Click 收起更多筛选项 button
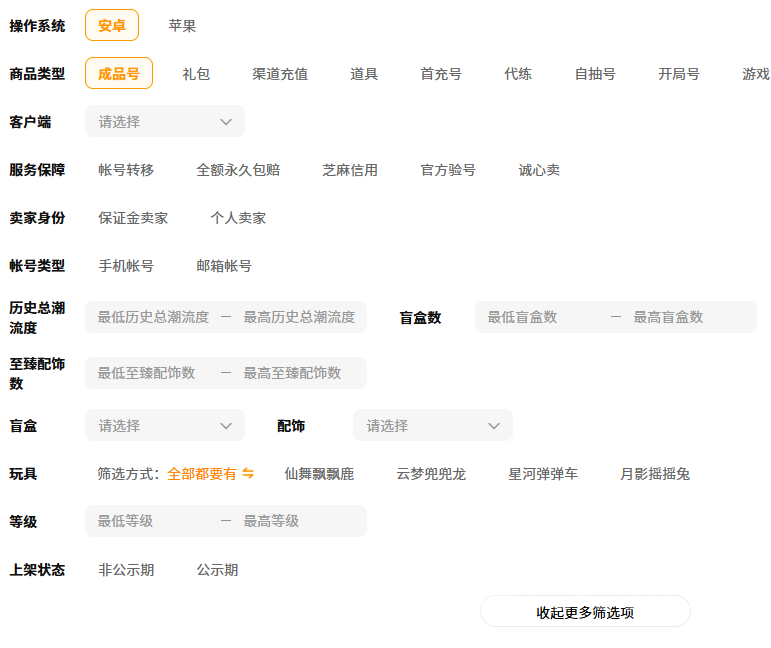771x648 pixels. tap(585, 612)
